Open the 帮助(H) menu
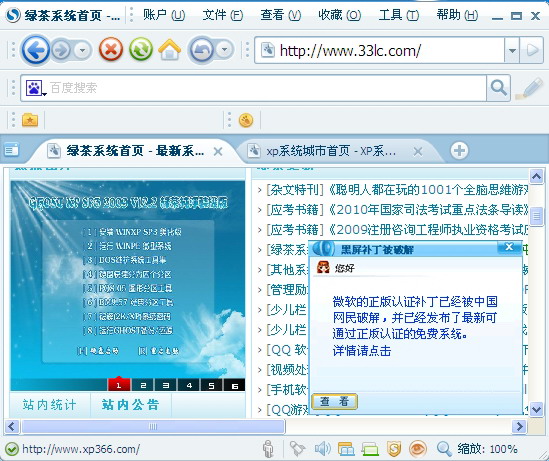Viewport: 549px width, 461px height. [457, 15]
